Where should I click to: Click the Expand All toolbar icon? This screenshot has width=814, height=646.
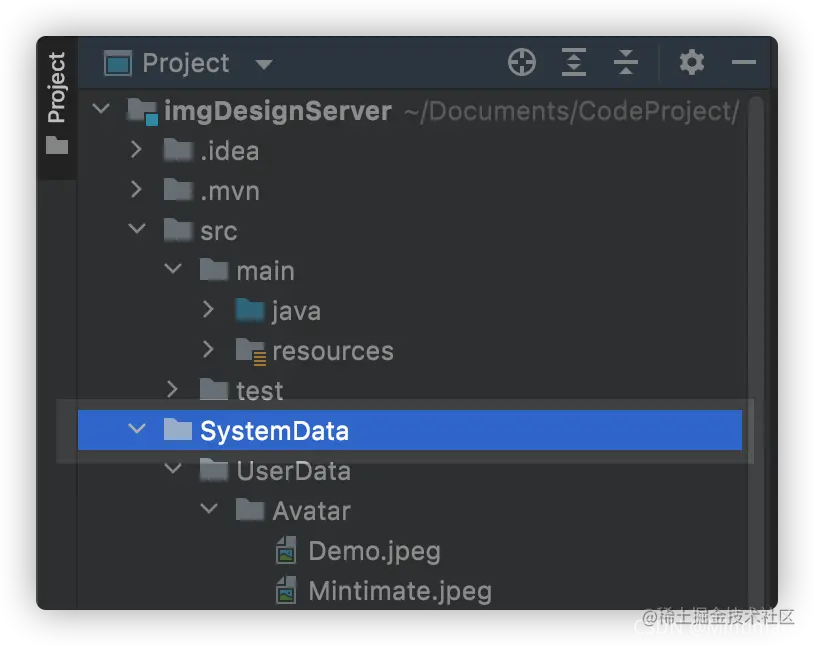(574, 63)
